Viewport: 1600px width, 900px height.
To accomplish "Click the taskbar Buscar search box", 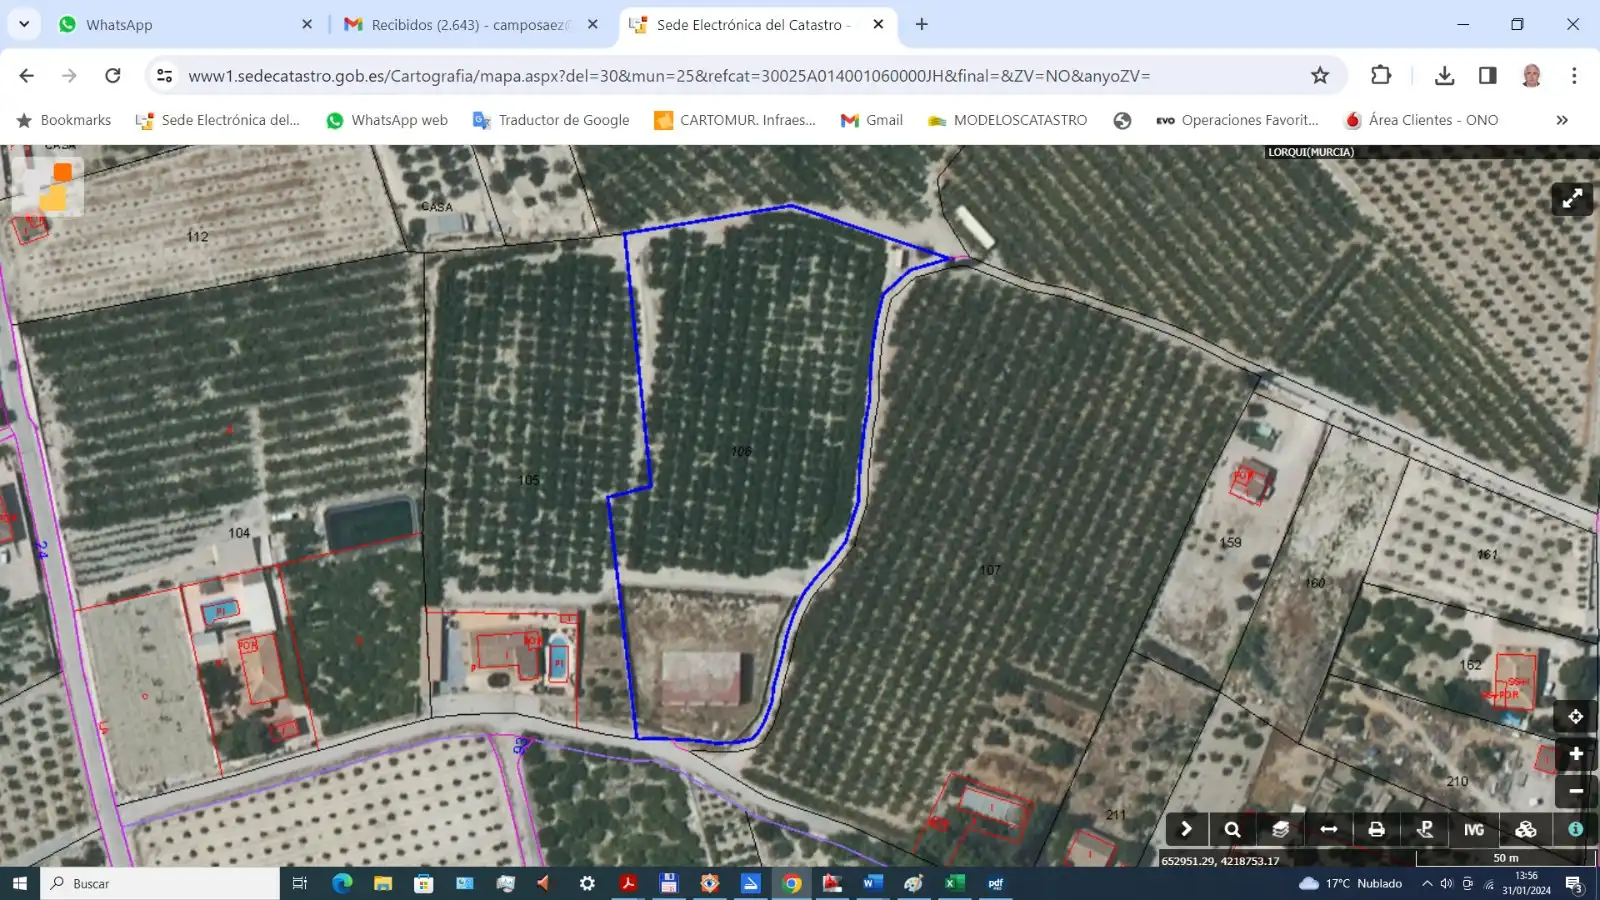I will pyautogui.click(x=160, y=883).
